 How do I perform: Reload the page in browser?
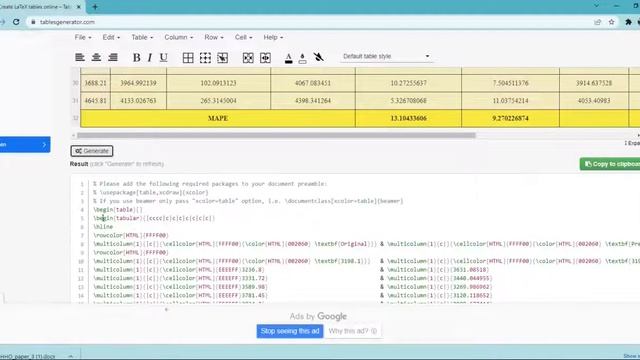[16, 22]
